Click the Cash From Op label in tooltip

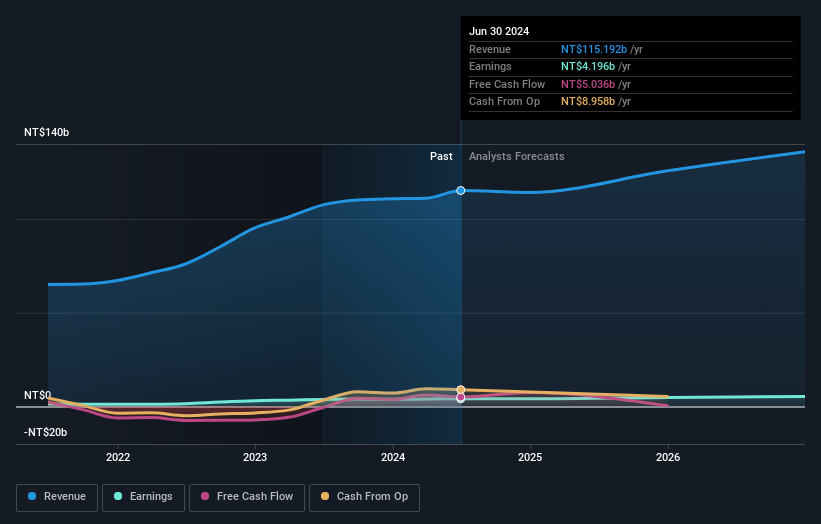[x=504, y=102]
